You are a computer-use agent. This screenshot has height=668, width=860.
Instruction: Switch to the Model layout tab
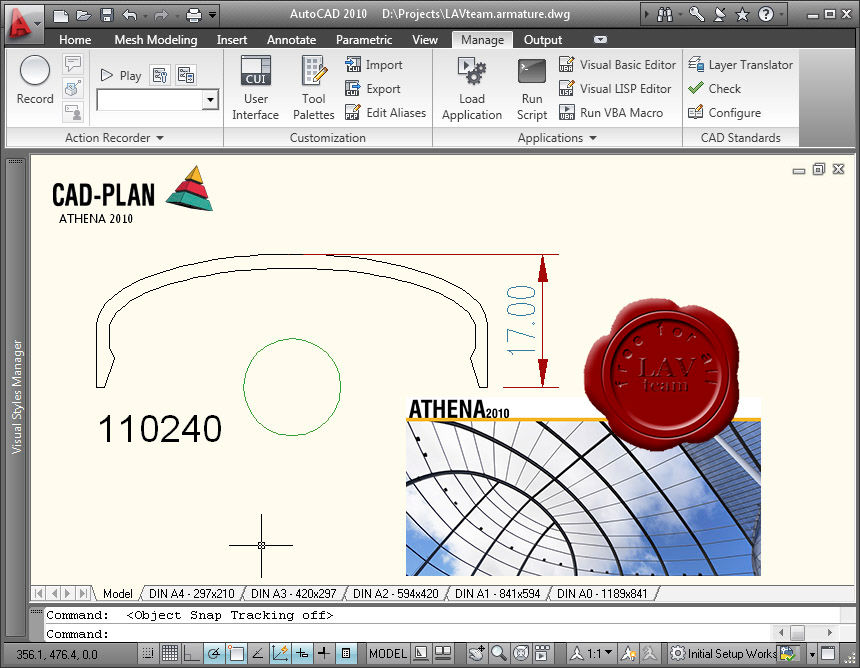point(117,593)
